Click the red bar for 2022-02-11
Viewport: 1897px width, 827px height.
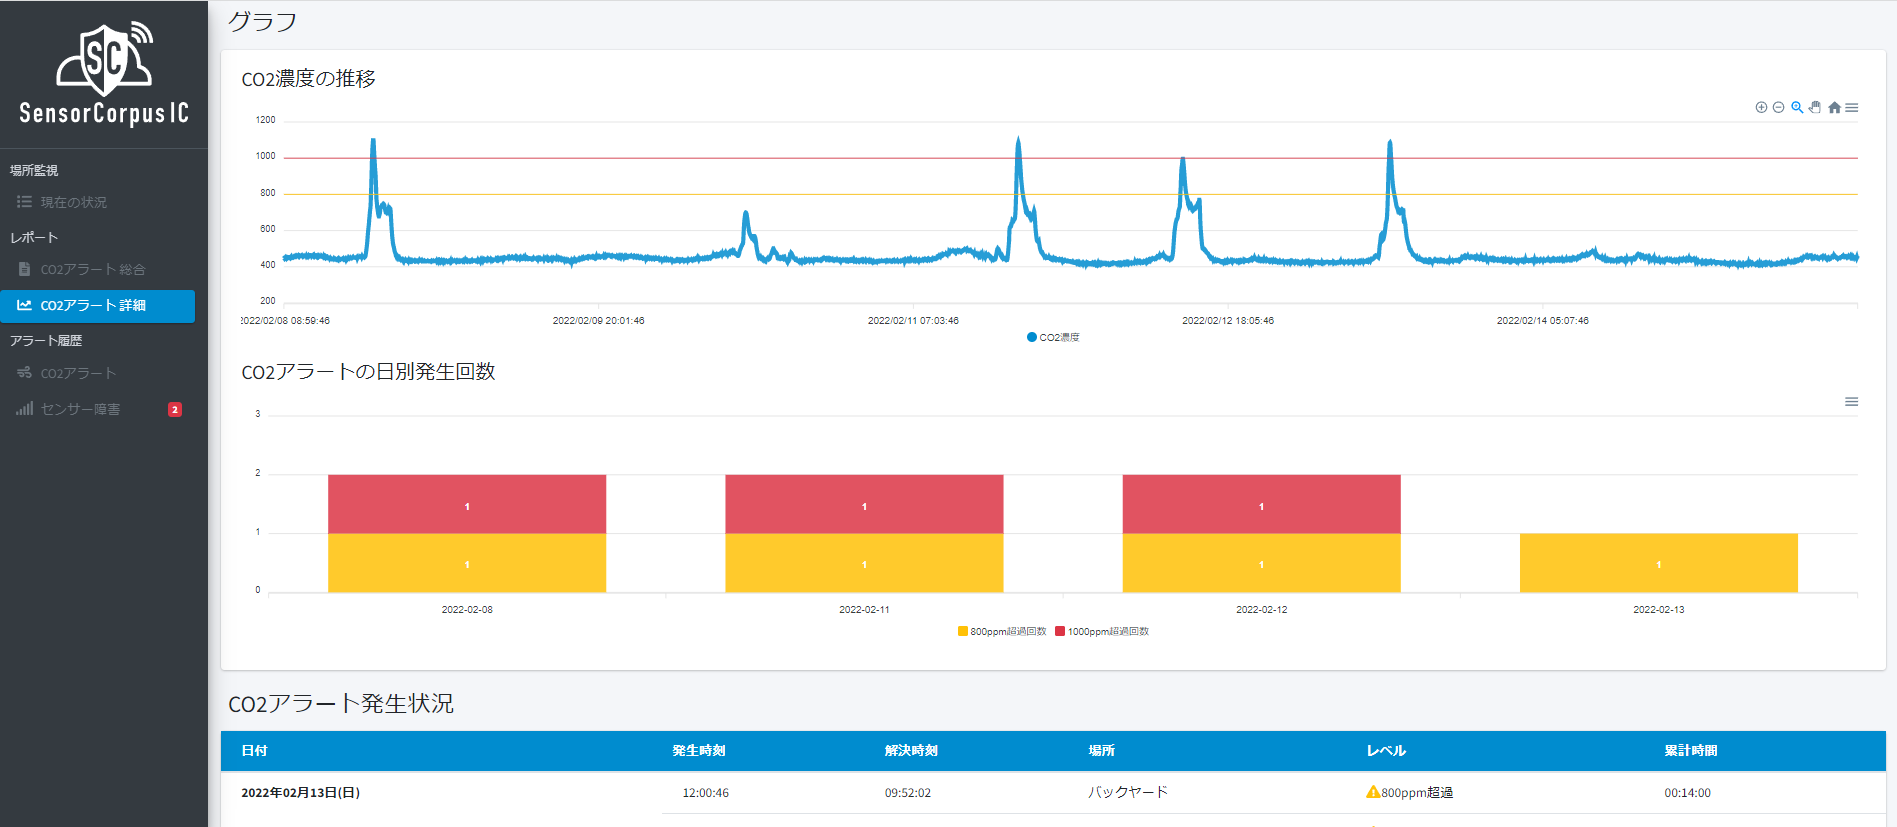[x=864, y=504]
